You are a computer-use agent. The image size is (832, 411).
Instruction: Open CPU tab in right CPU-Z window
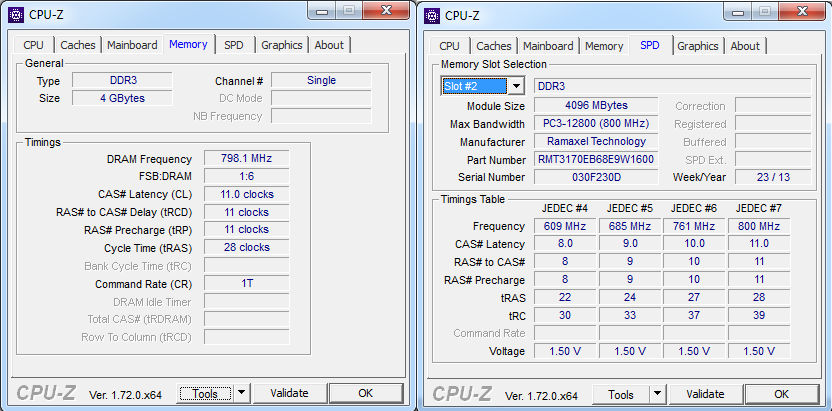tap(449, 46)
